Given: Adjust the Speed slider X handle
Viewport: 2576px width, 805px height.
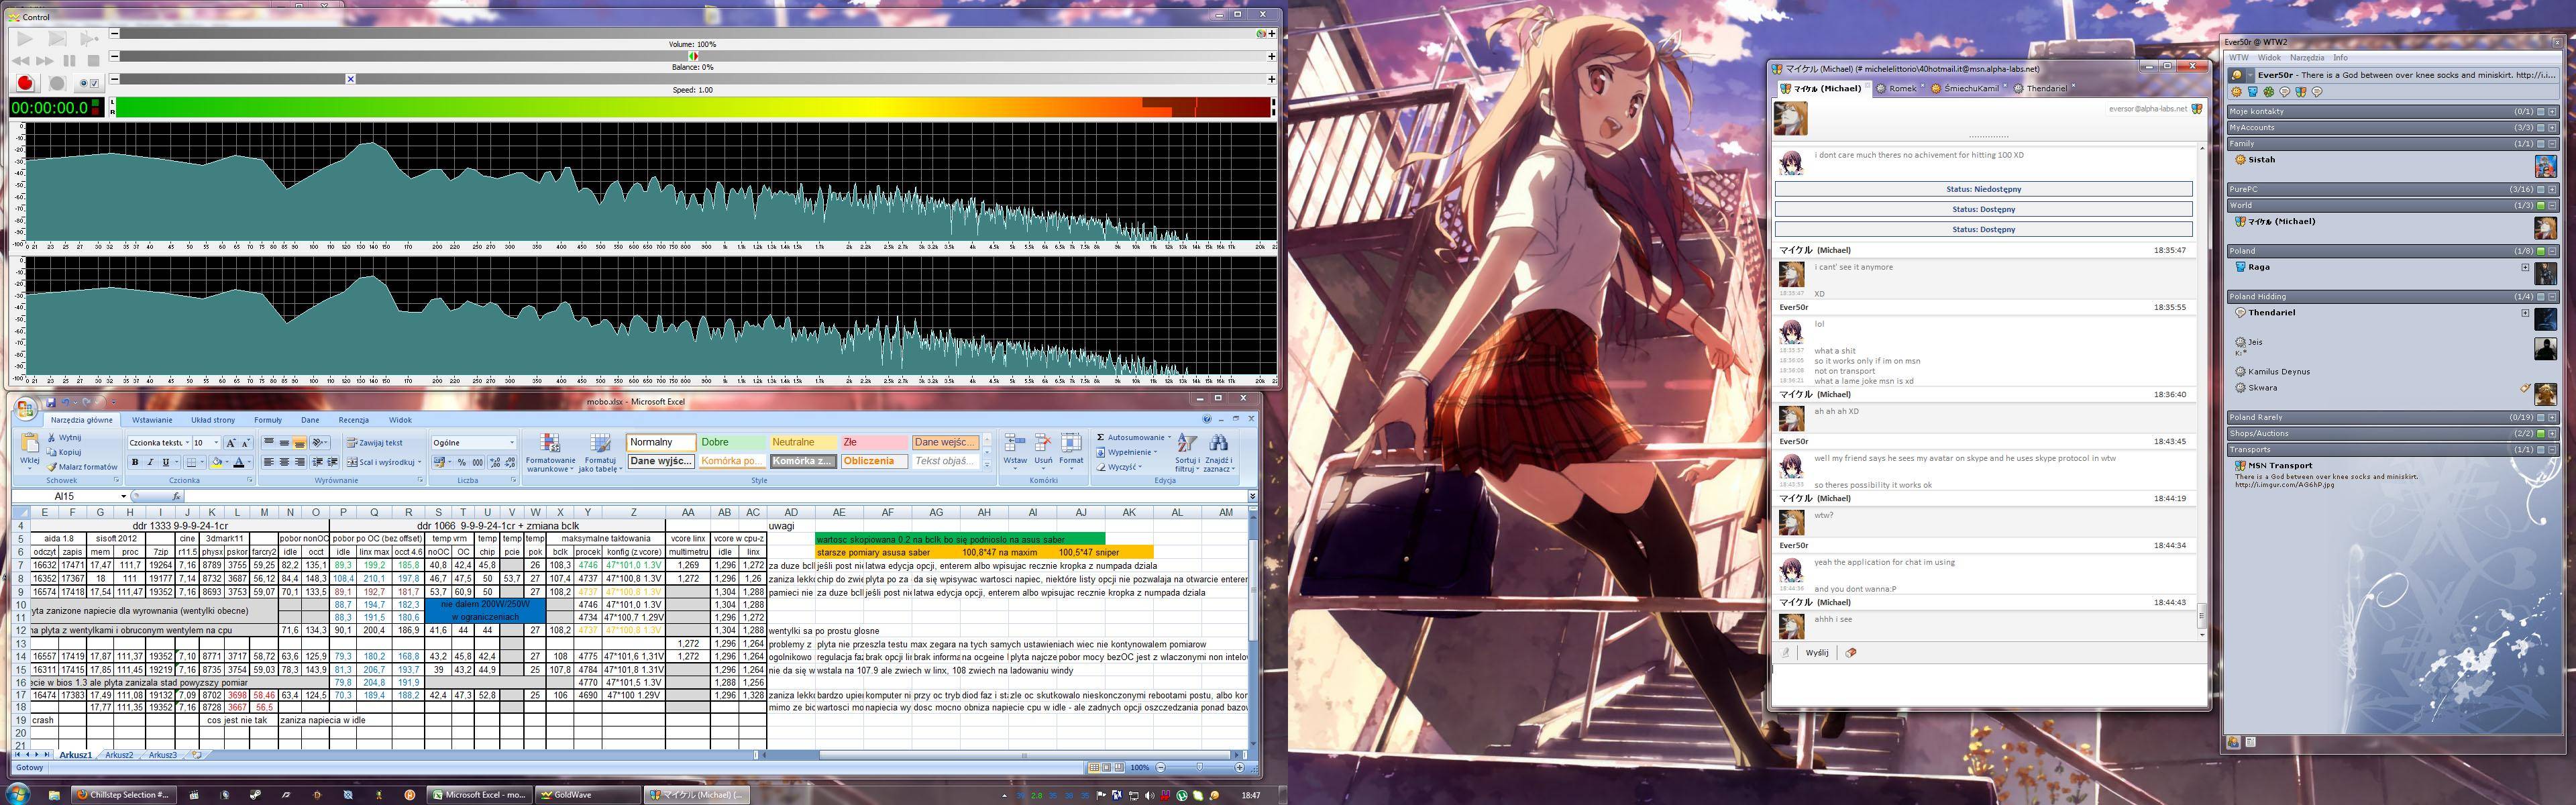Looking at the screenshot, I should pyautogui.click(x=350, y=79).
